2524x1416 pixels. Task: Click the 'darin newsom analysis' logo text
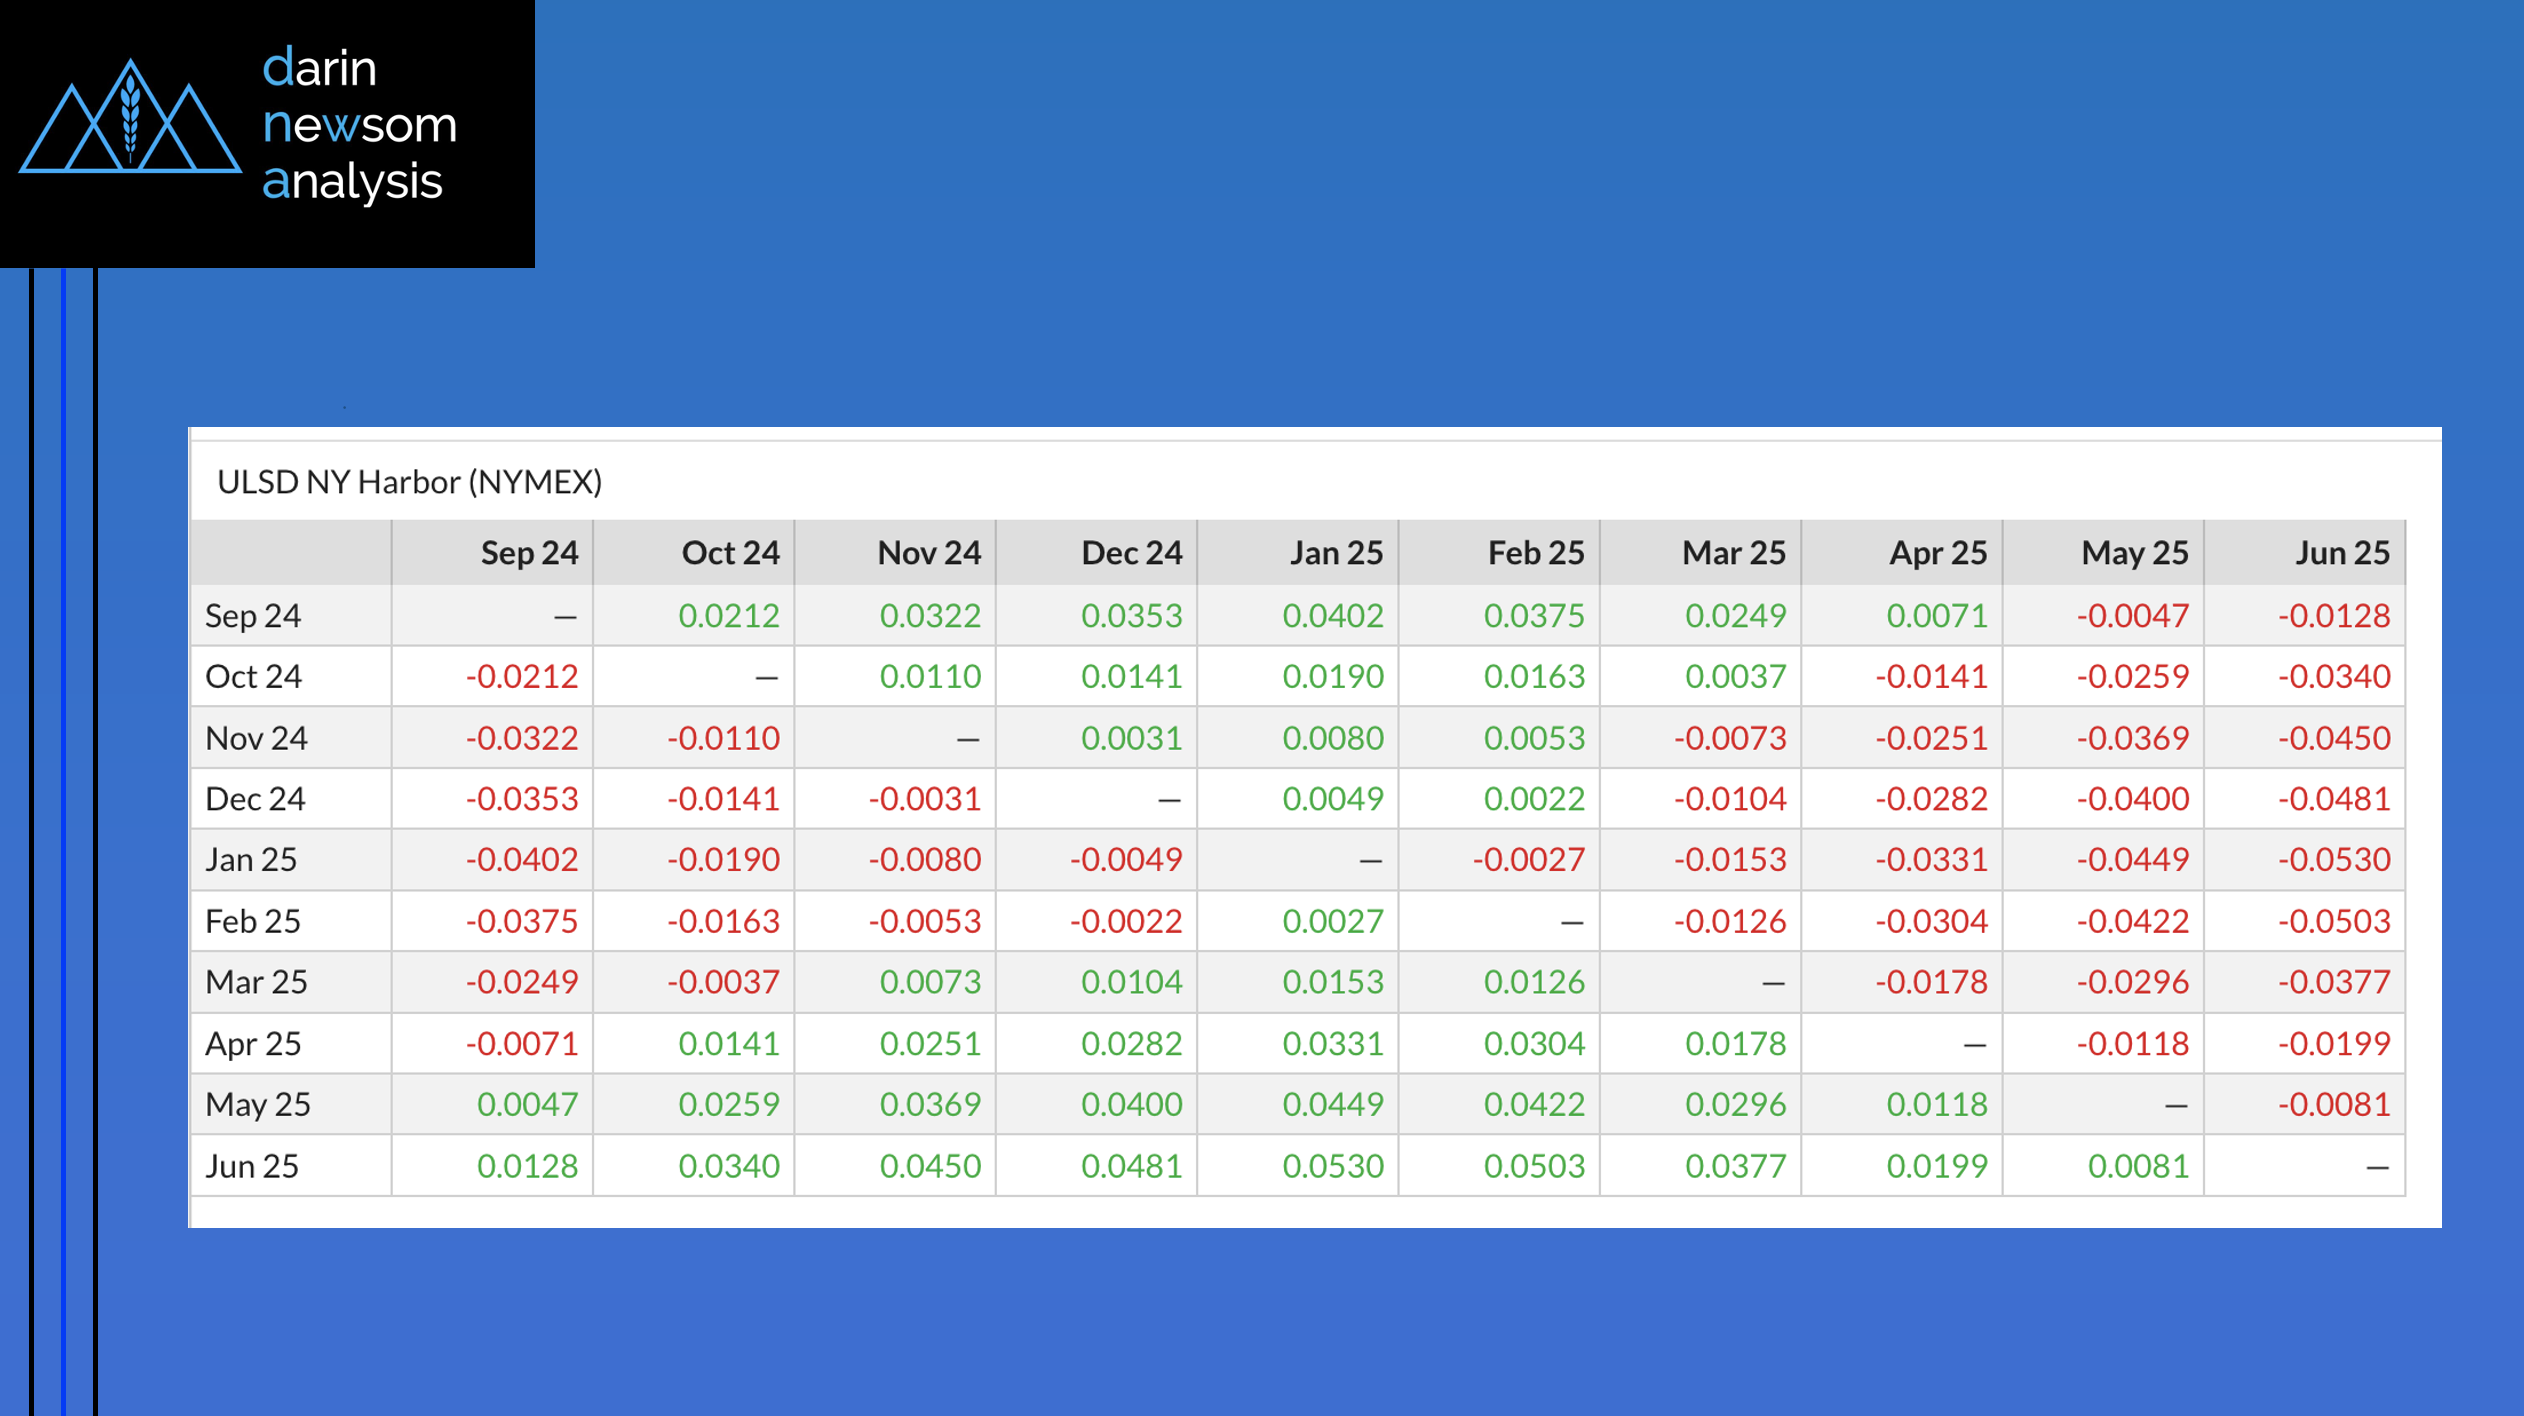pos(358,125)
